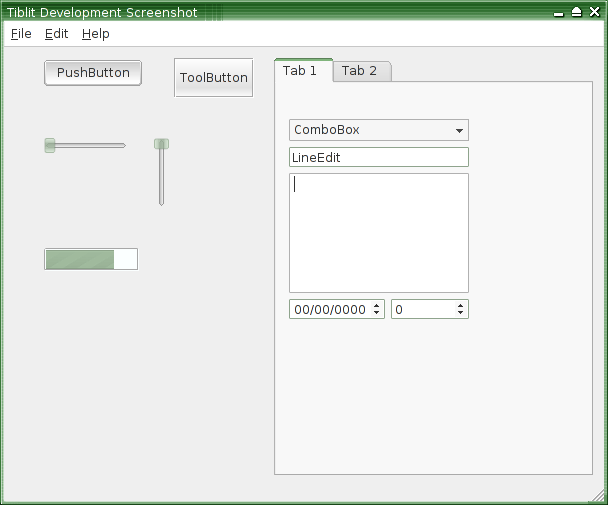Switch to Tab 2
This screenshot has width=608, height=505.
(361, 71)
